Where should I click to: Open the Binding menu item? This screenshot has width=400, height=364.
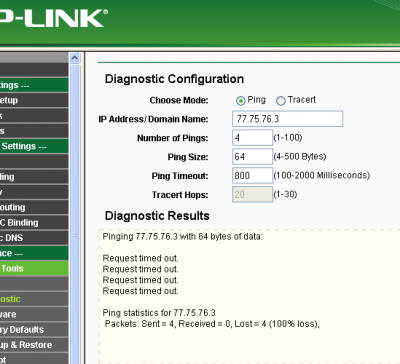tap(34, 223)
